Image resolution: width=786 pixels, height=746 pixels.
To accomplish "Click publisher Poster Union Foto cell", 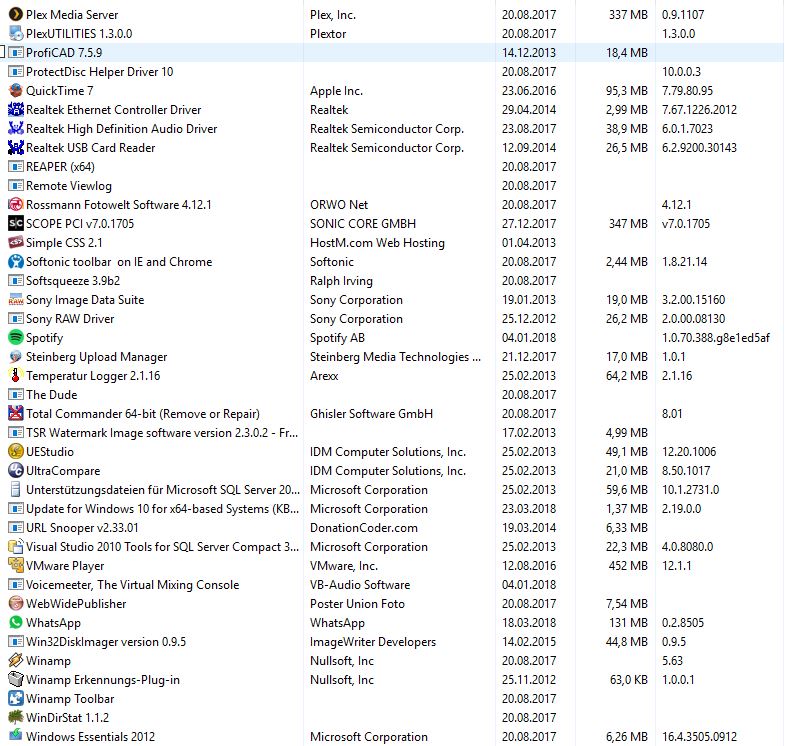I will (357, 604).
